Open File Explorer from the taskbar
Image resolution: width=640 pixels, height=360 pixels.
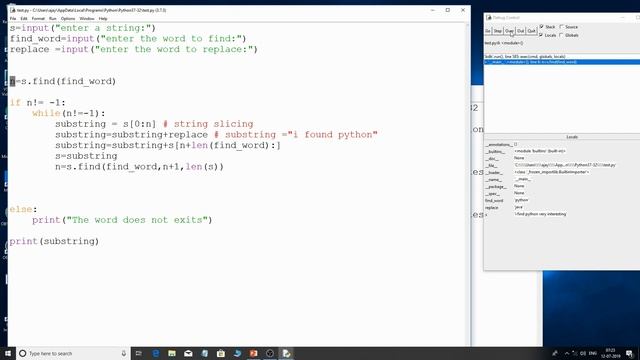click(x=172, y=353)
